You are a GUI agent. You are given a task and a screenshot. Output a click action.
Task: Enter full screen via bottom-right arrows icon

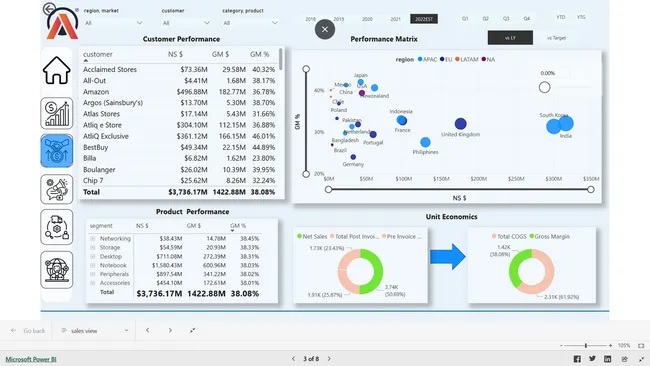641,359
